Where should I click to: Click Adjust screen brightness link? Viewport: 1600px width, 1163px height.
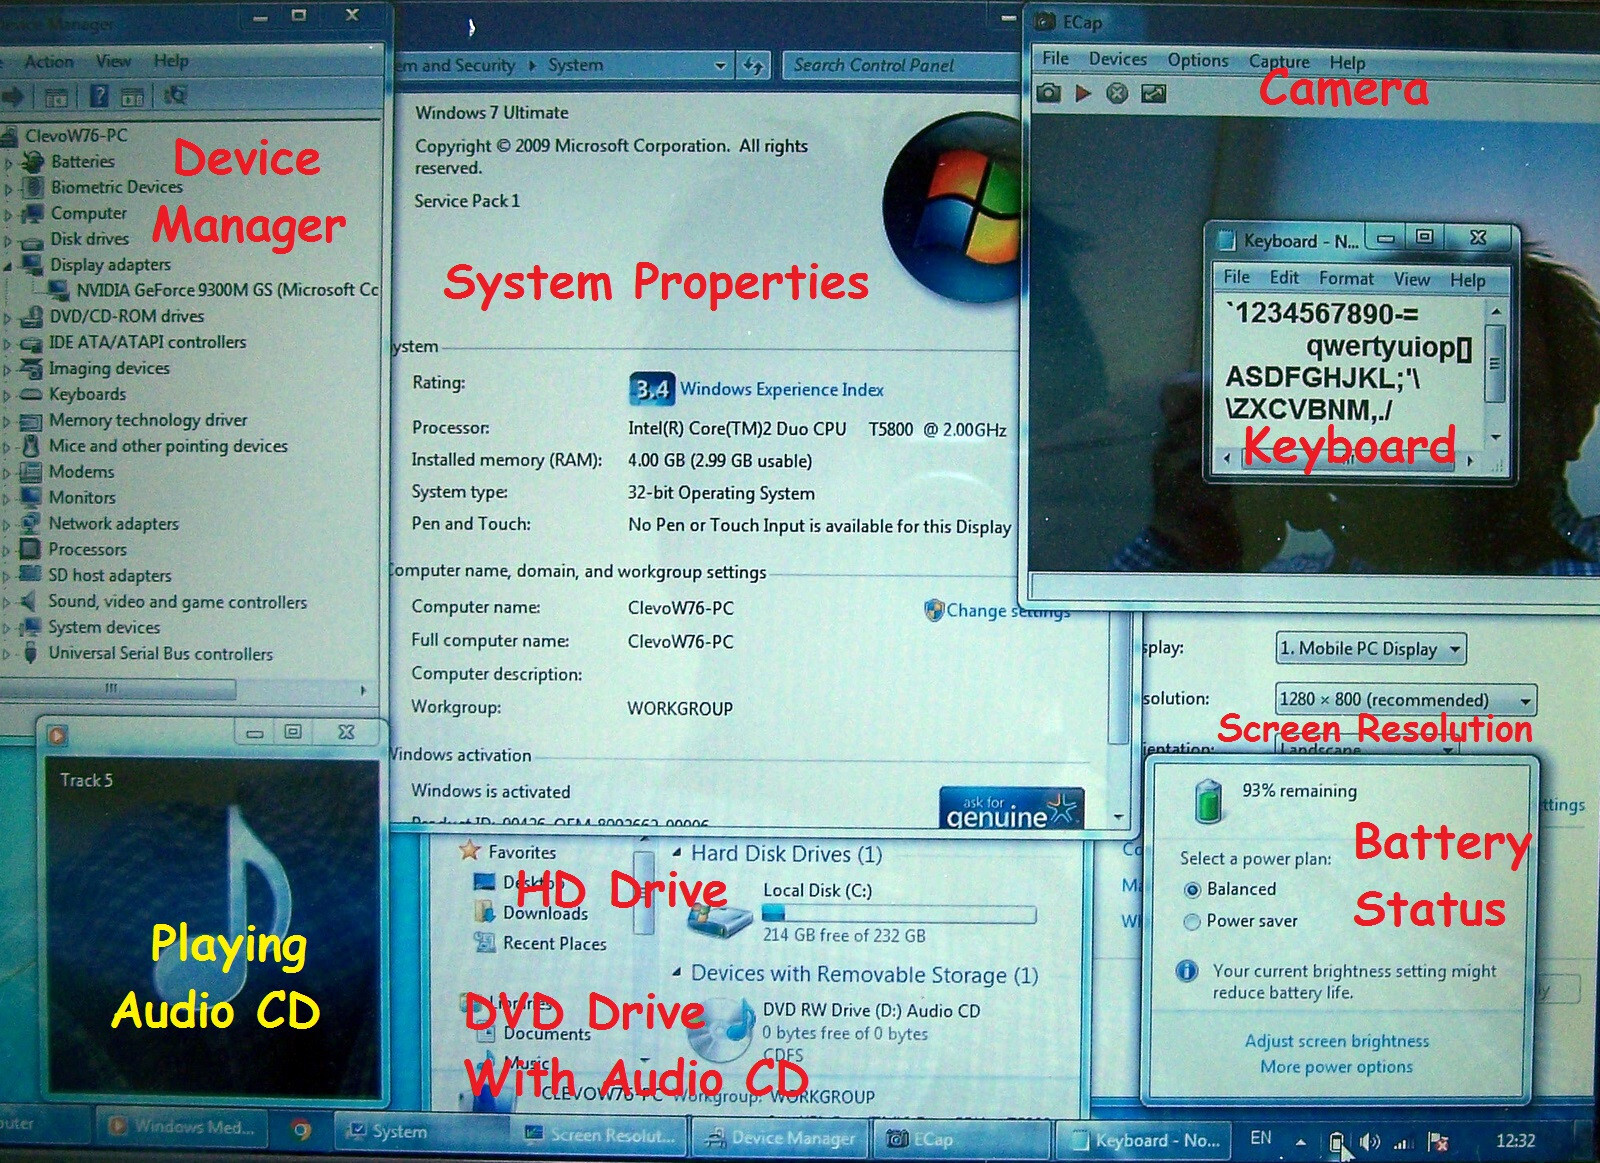[x=1337, y=1041]
